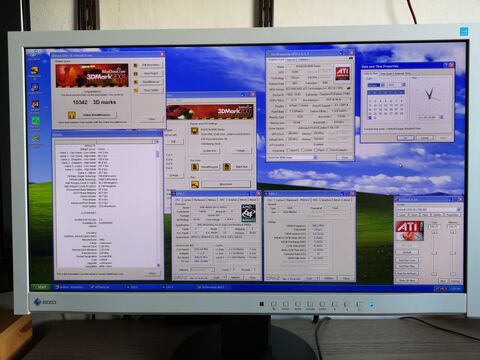Click the System Info button in 3DMark main window
This screenshot has height=360, width=480.
(x=209, y=151)
